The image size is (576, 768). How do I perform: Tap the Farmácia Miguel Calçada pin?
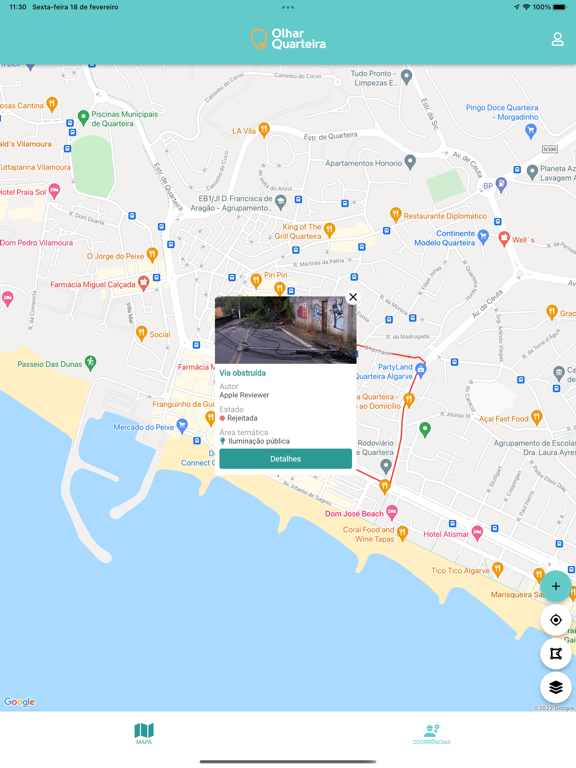[x=143, y=283]
